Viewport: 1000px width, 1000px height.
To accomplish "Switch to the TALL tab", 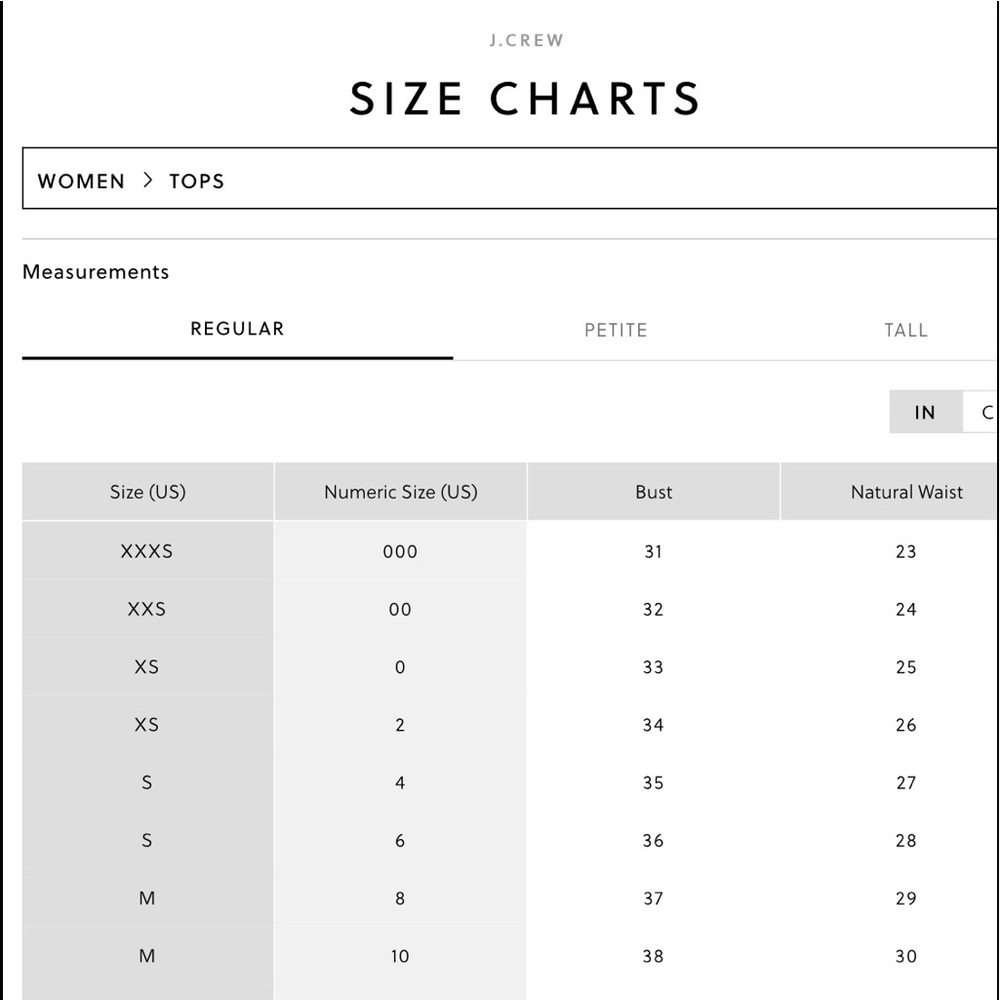I will (x=906, y=330).
